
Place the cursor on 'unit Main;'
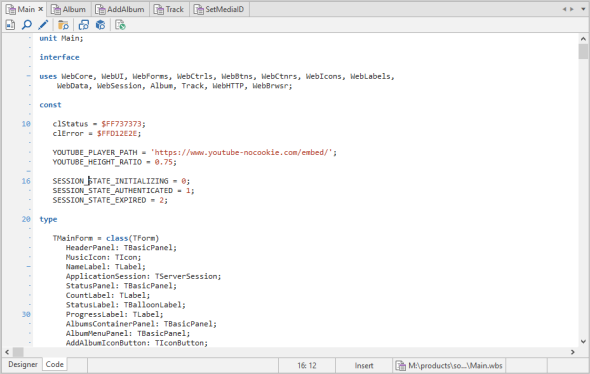click(61, 38)
